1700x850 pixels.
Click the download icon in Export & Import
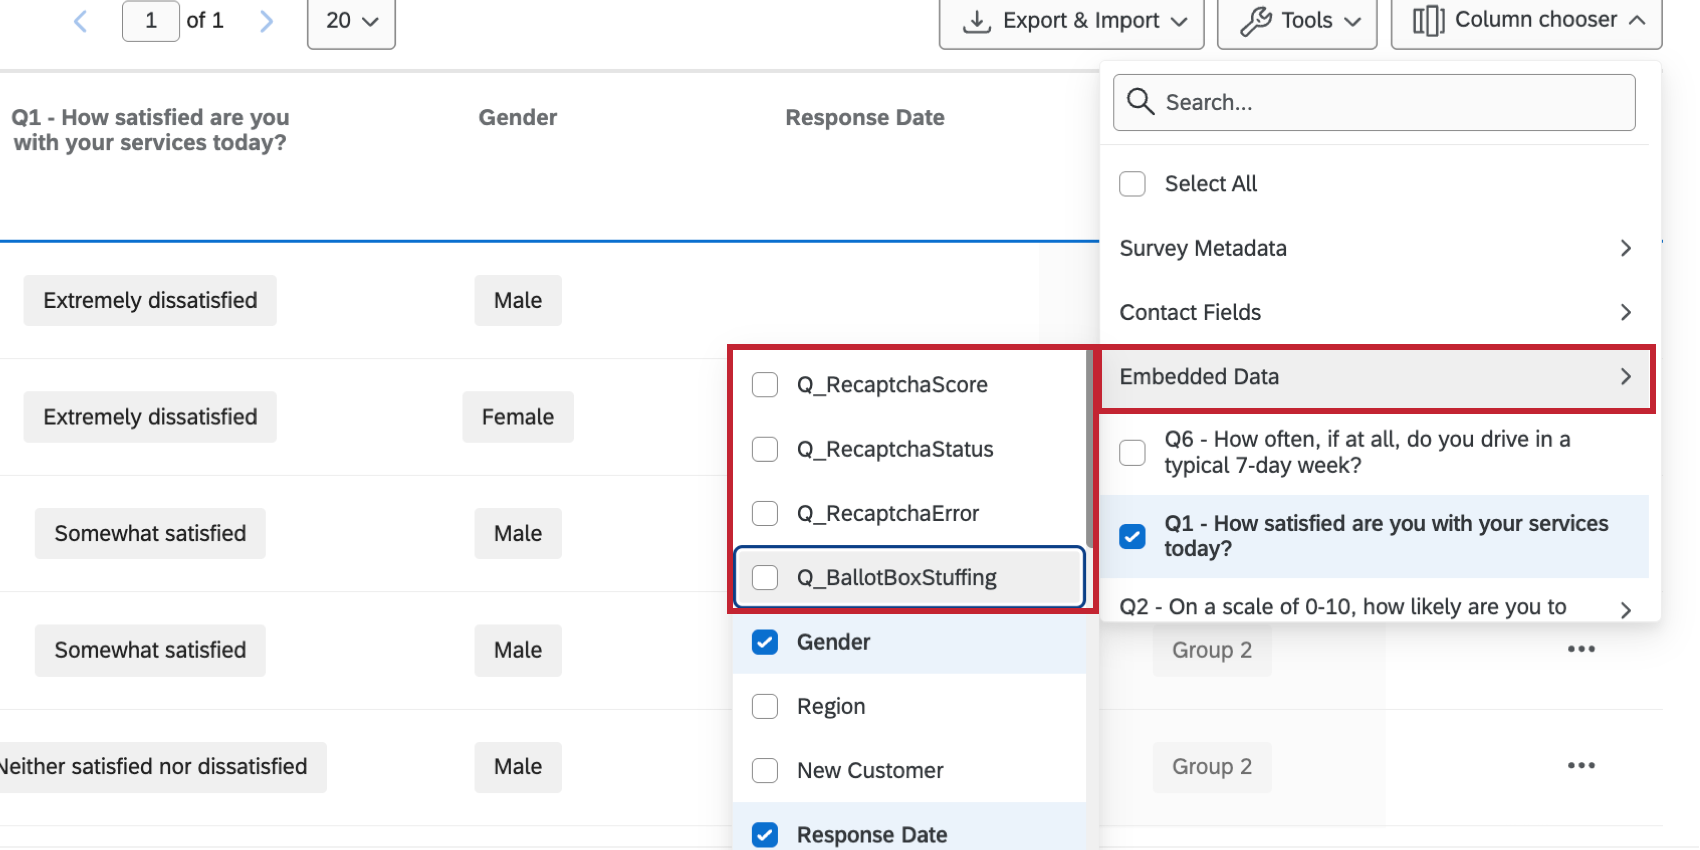pos(976,21)
